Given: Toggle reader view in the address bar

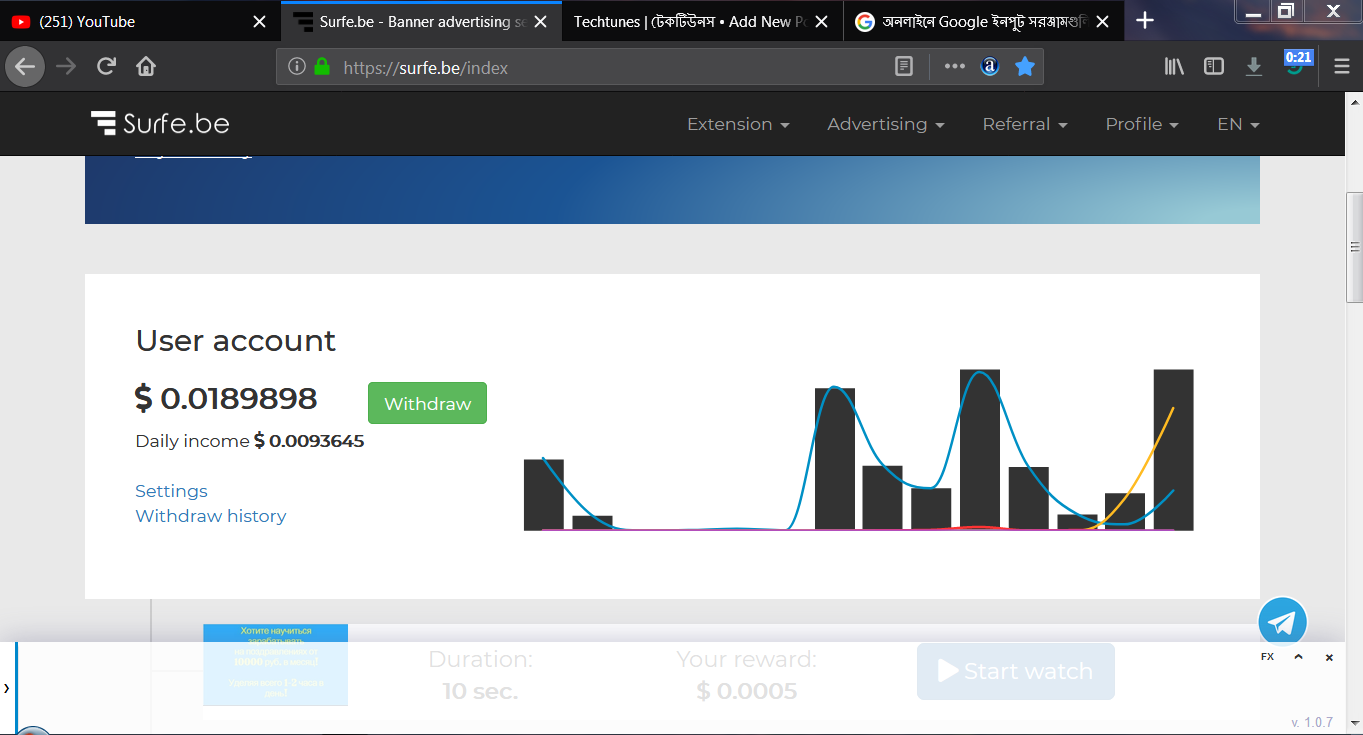Looking at the screenshot, I should coord(903,67).
